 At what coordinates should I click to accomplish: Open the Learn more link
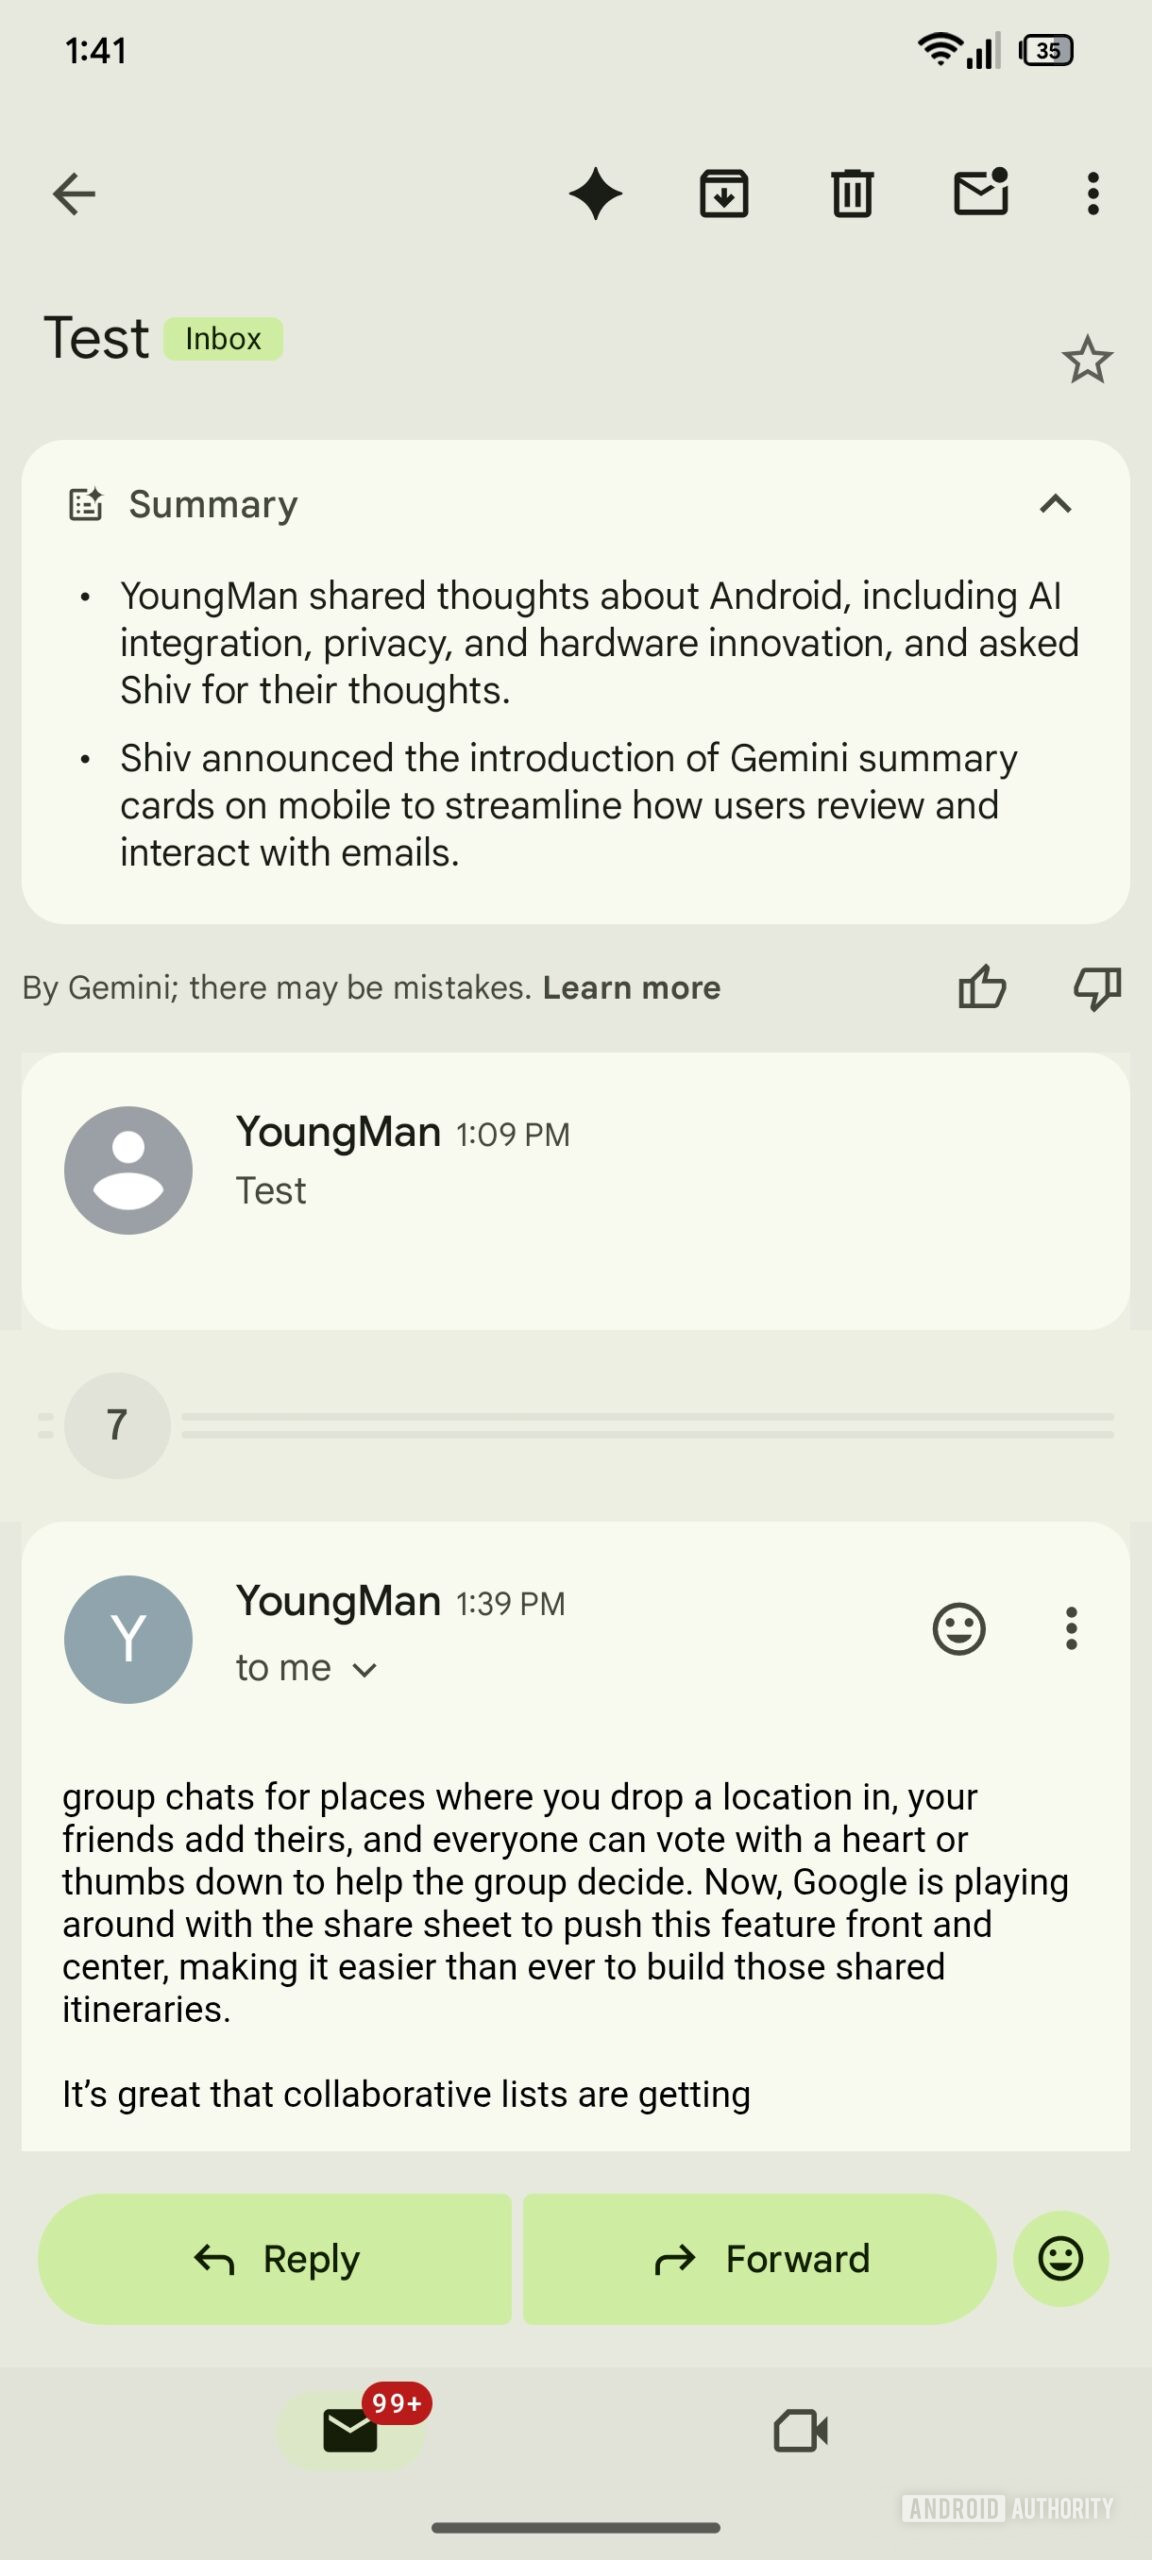pos(631,988)
